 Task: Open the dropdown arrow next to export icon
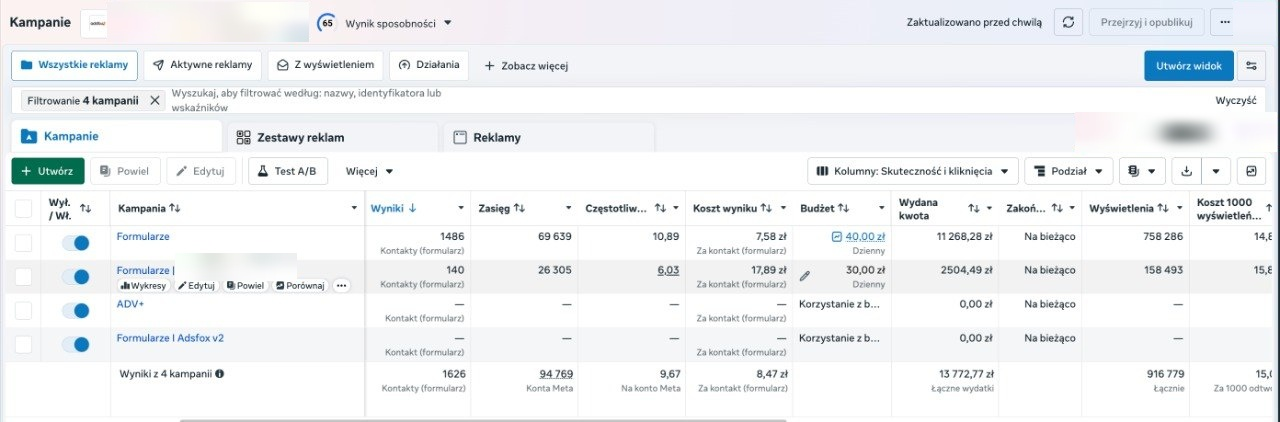[1216, 171]
